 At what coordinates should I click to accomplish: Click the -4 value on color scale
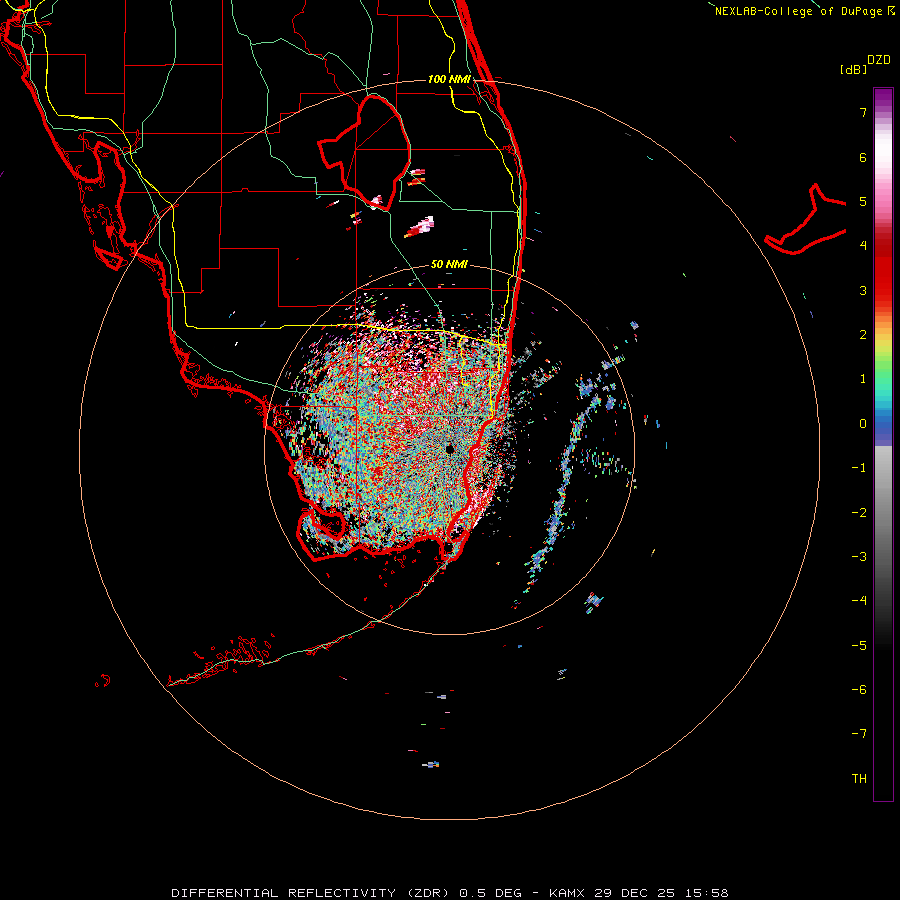pyautogui.click(x=859, y=600)
